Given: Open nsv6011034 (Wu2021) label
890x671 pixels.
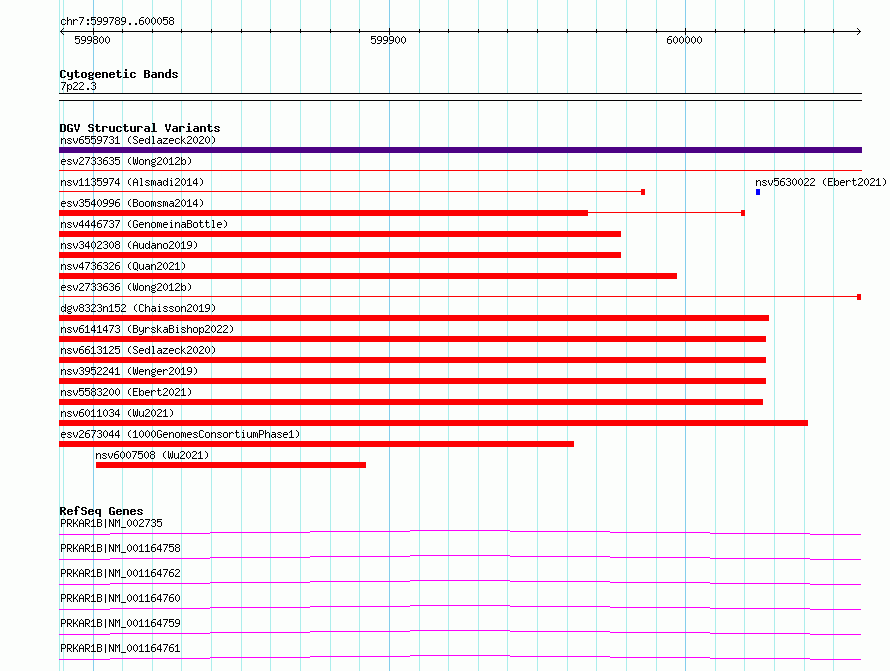Looking at the screenshot, I should pyautogui.click(x=117, y=413).
